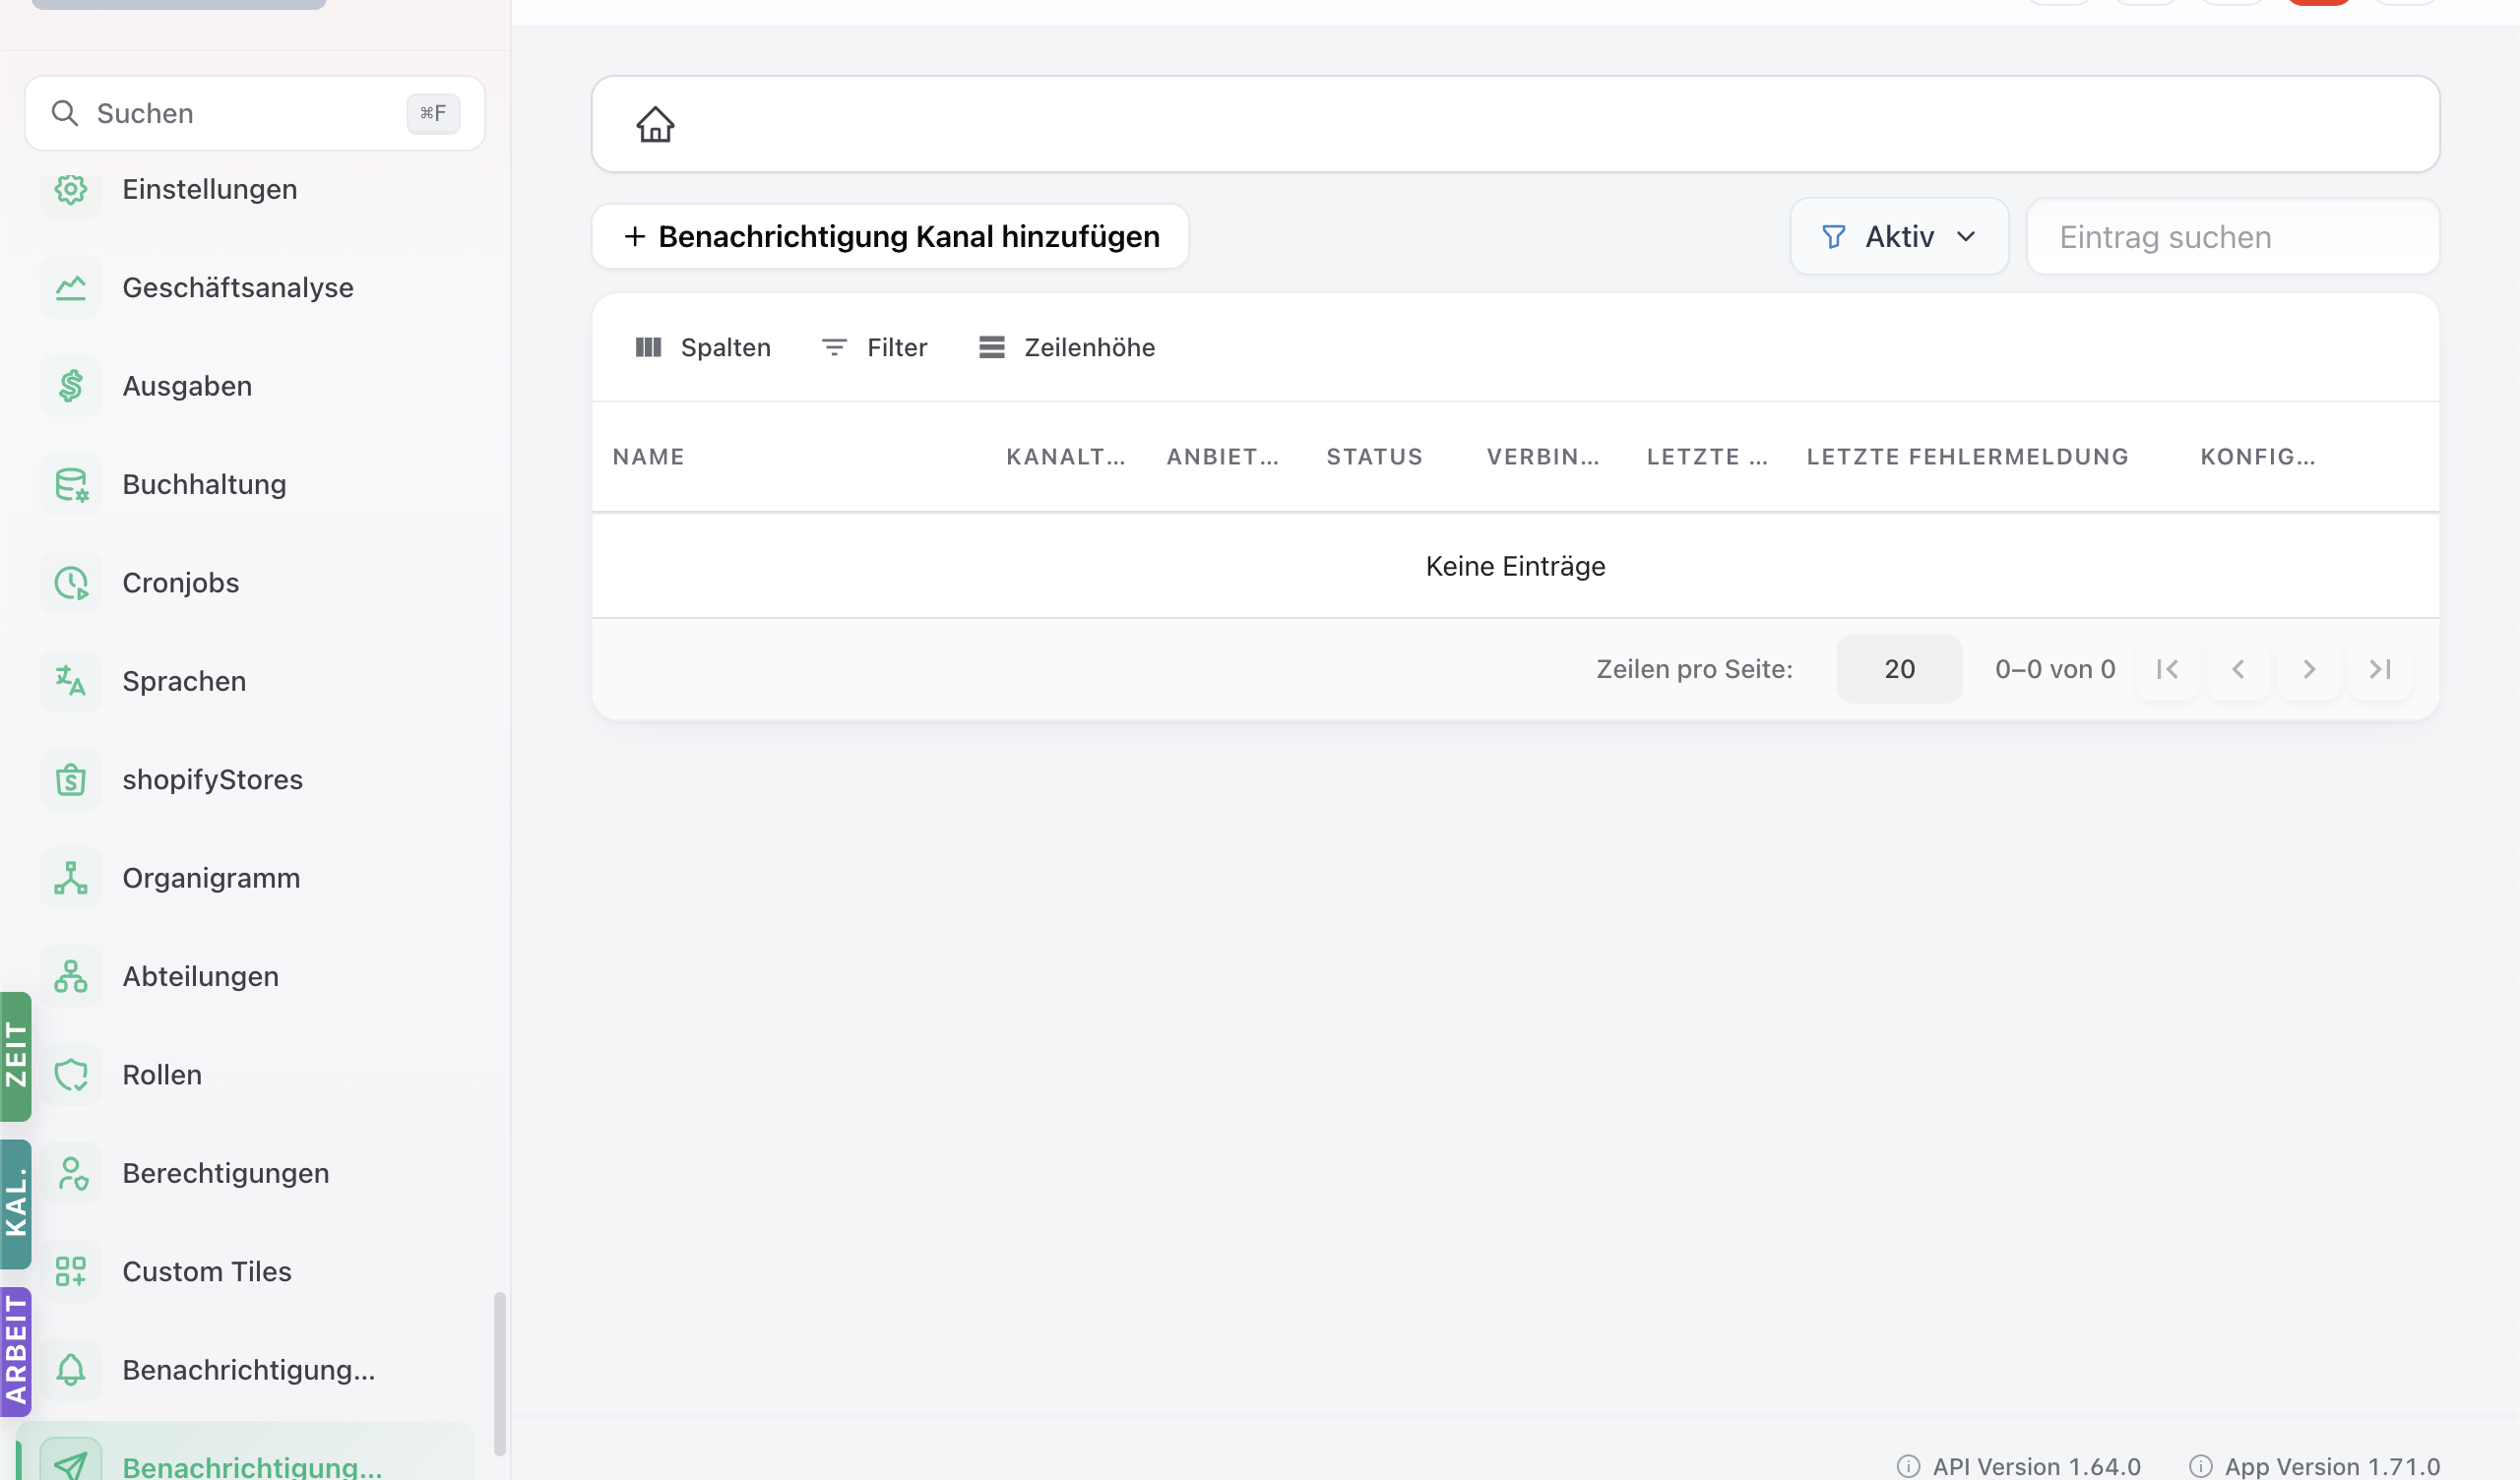
Task: Open the Organigramm page
Action: [211, 878]
